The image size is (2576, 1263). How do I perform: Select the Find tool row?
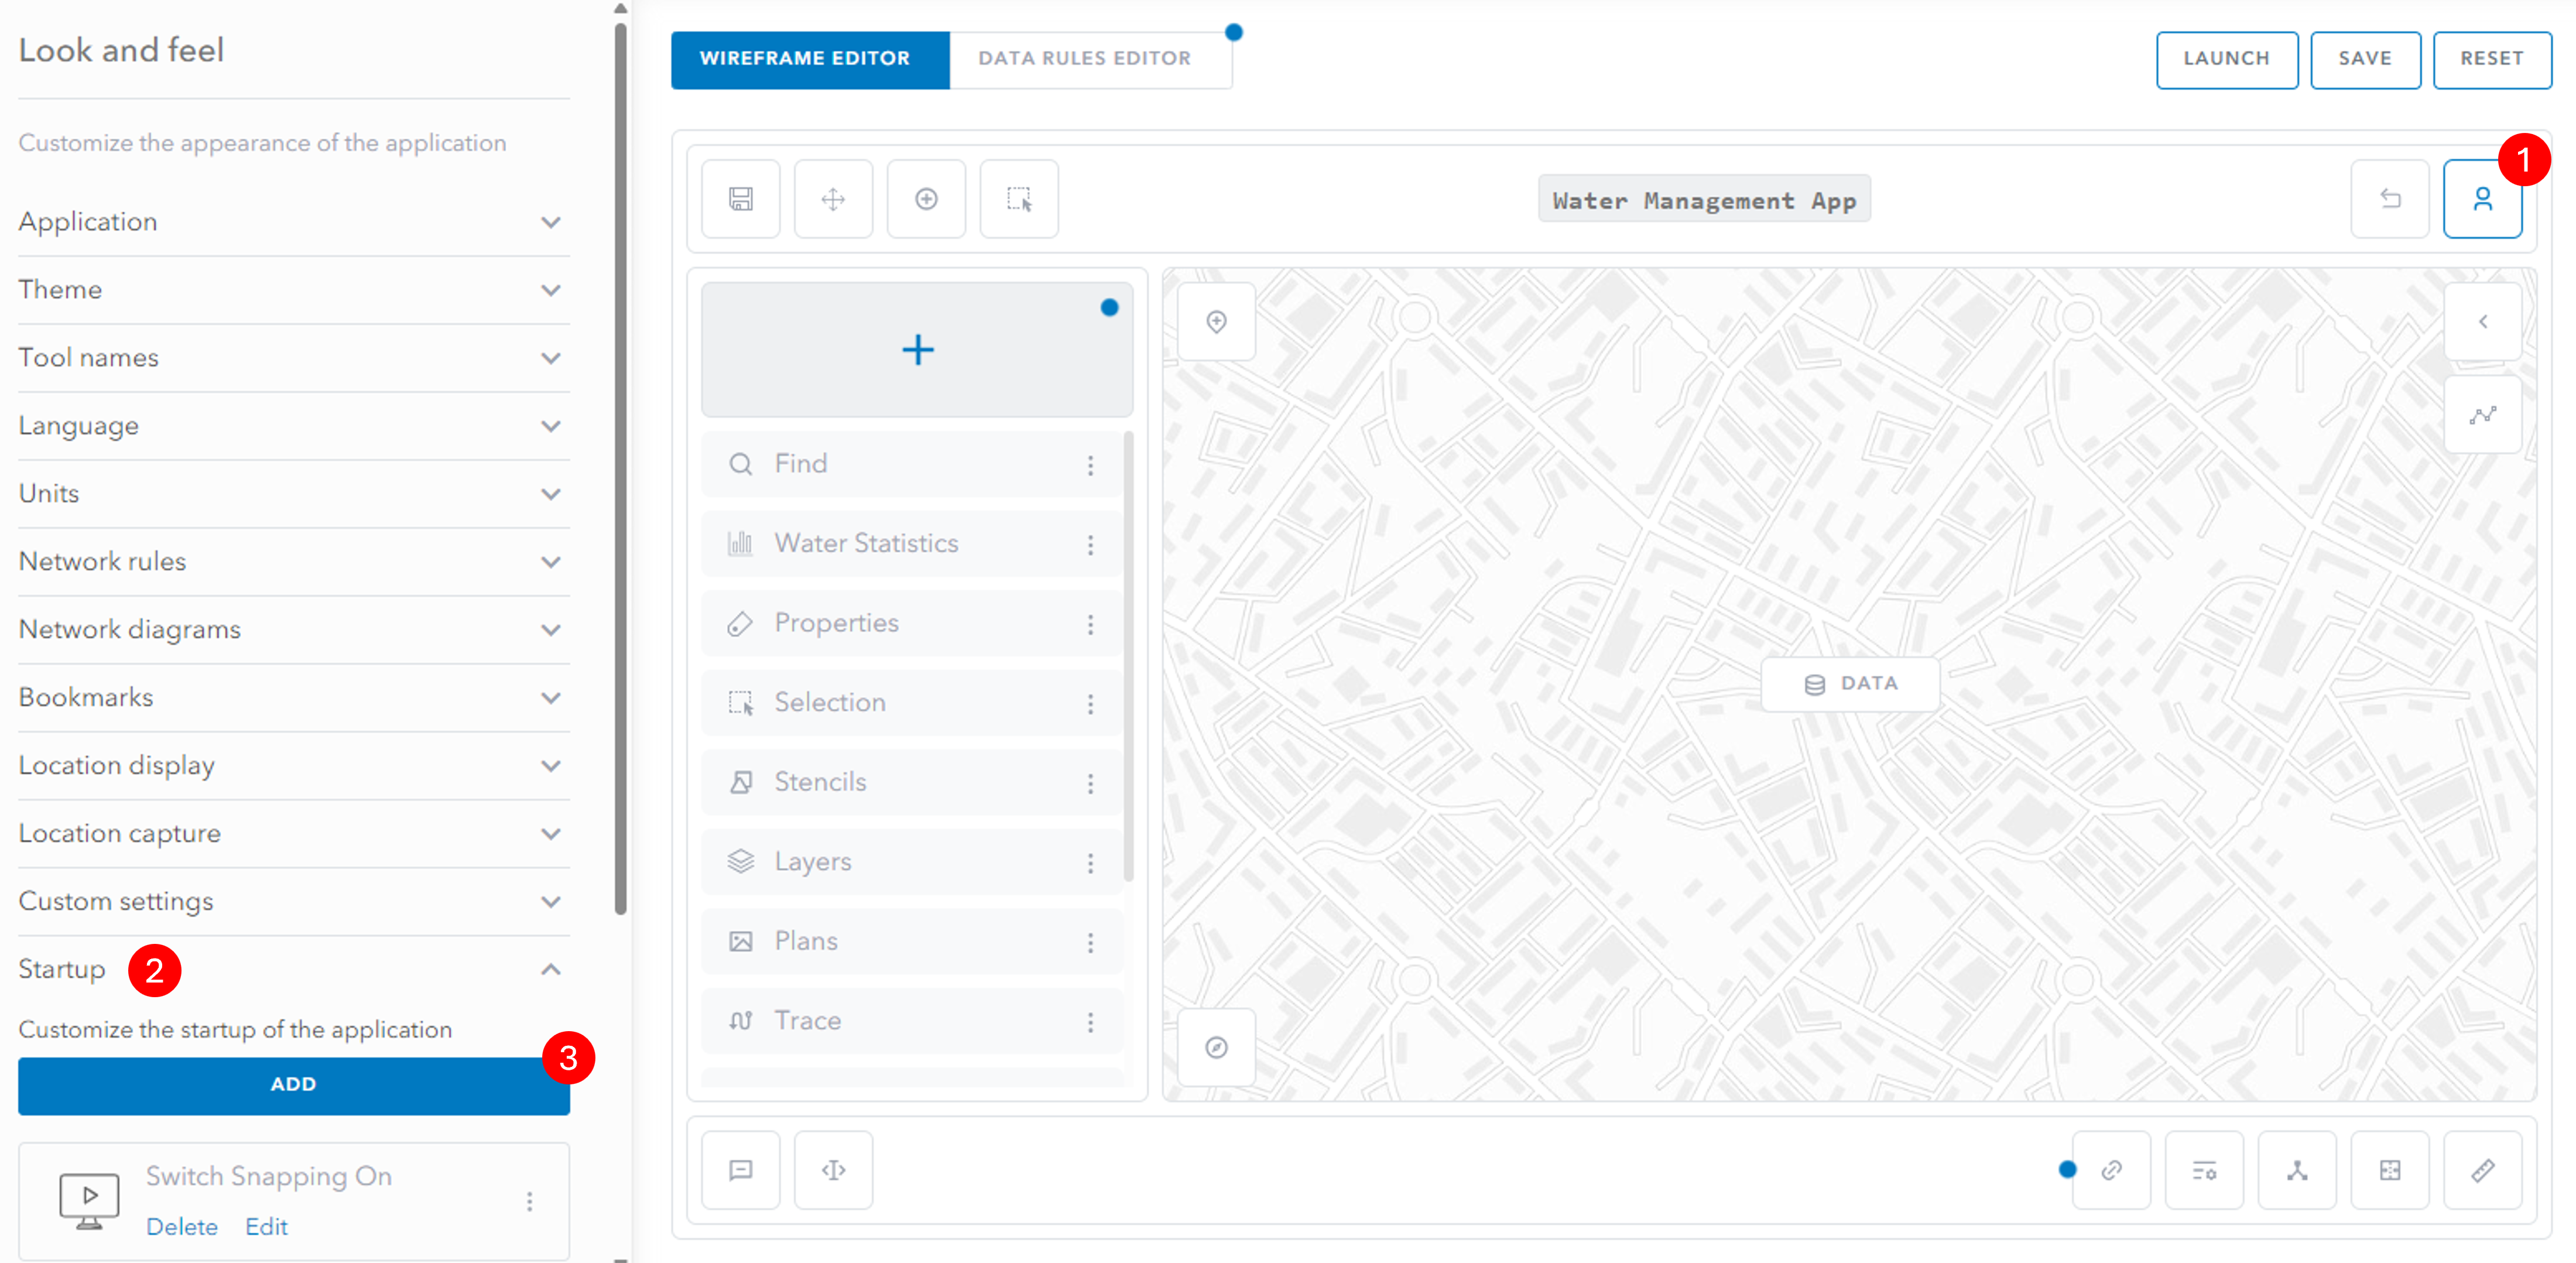pyautogui.click(x=911, y=464)
